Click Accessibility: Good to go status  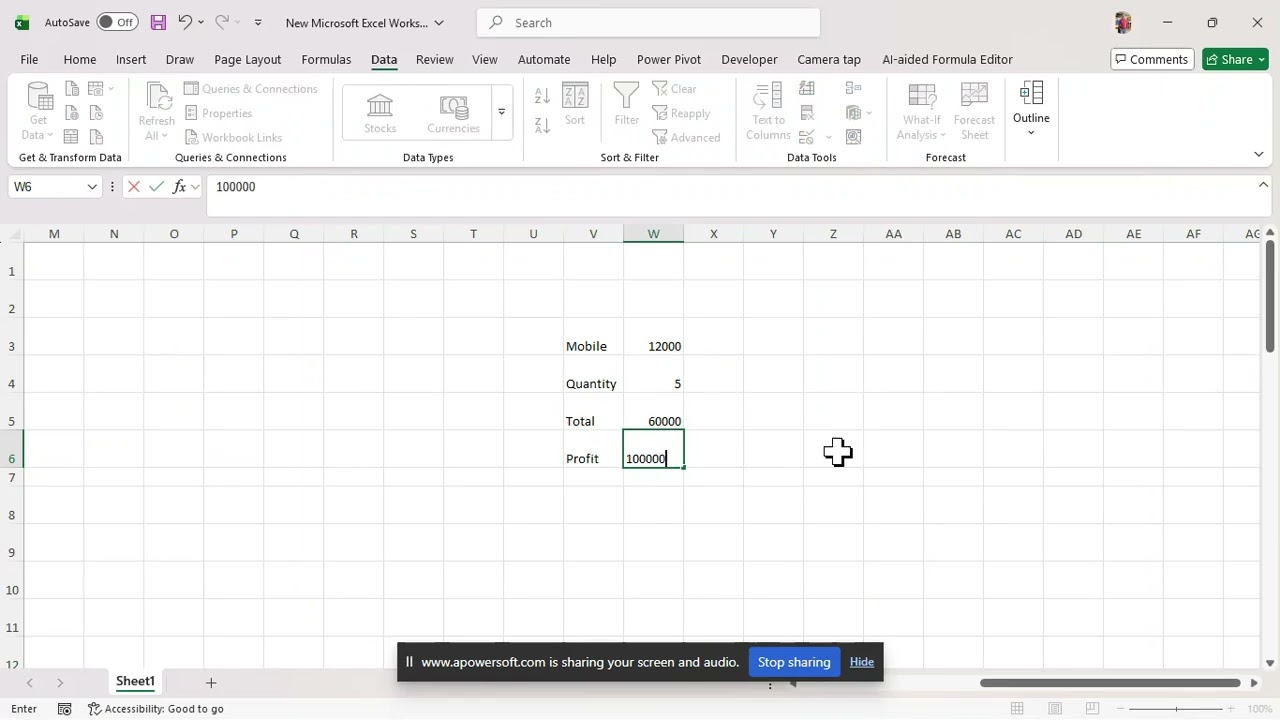[156, 709]
